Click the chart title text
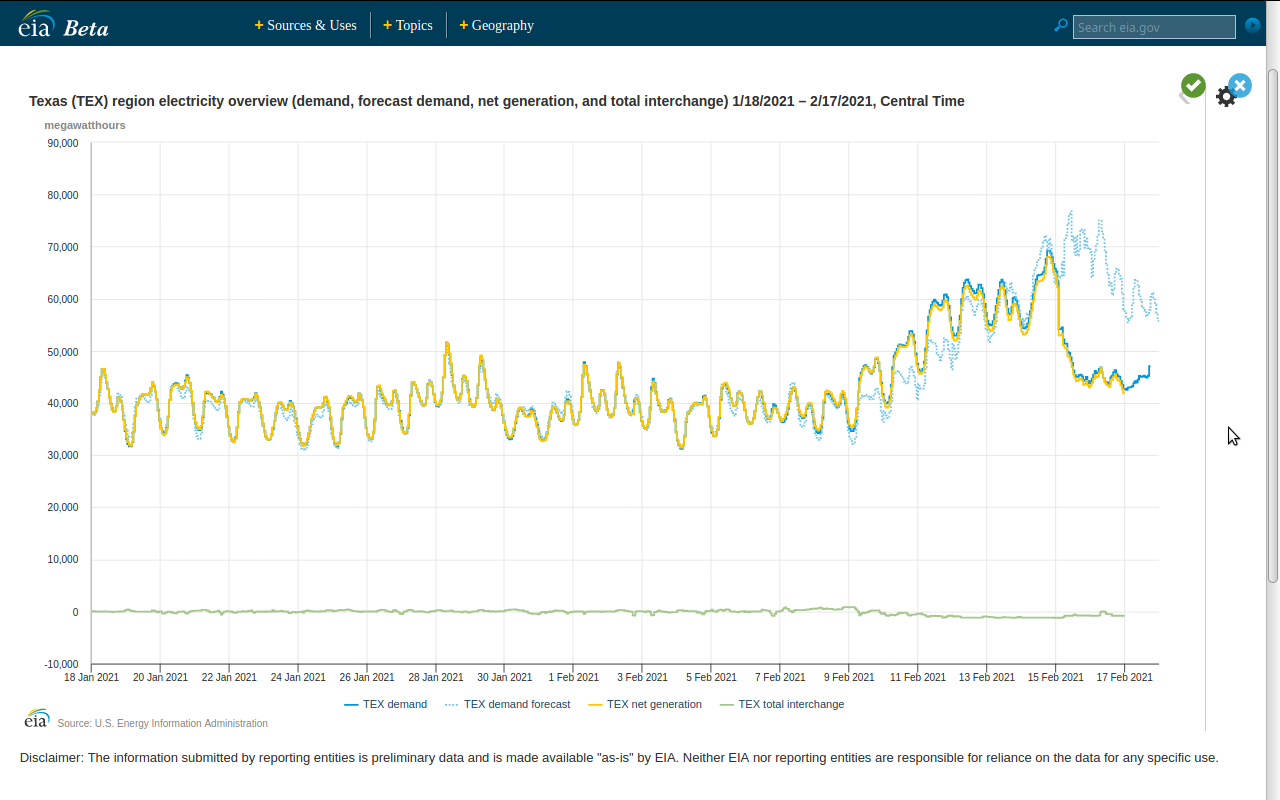The image size is (1280, 800). click(x=497, y=101)
